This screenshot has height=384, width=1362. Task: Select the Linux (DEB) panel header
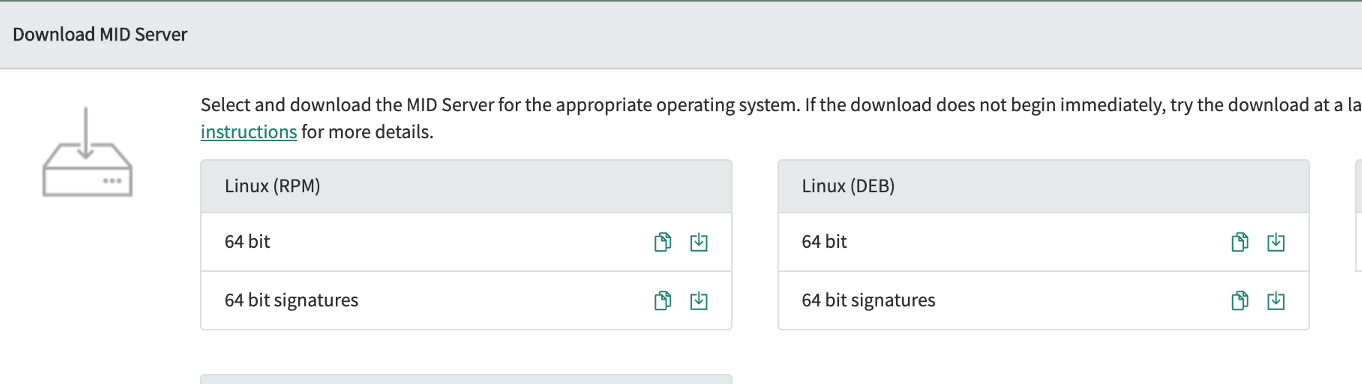point(1043,186)
